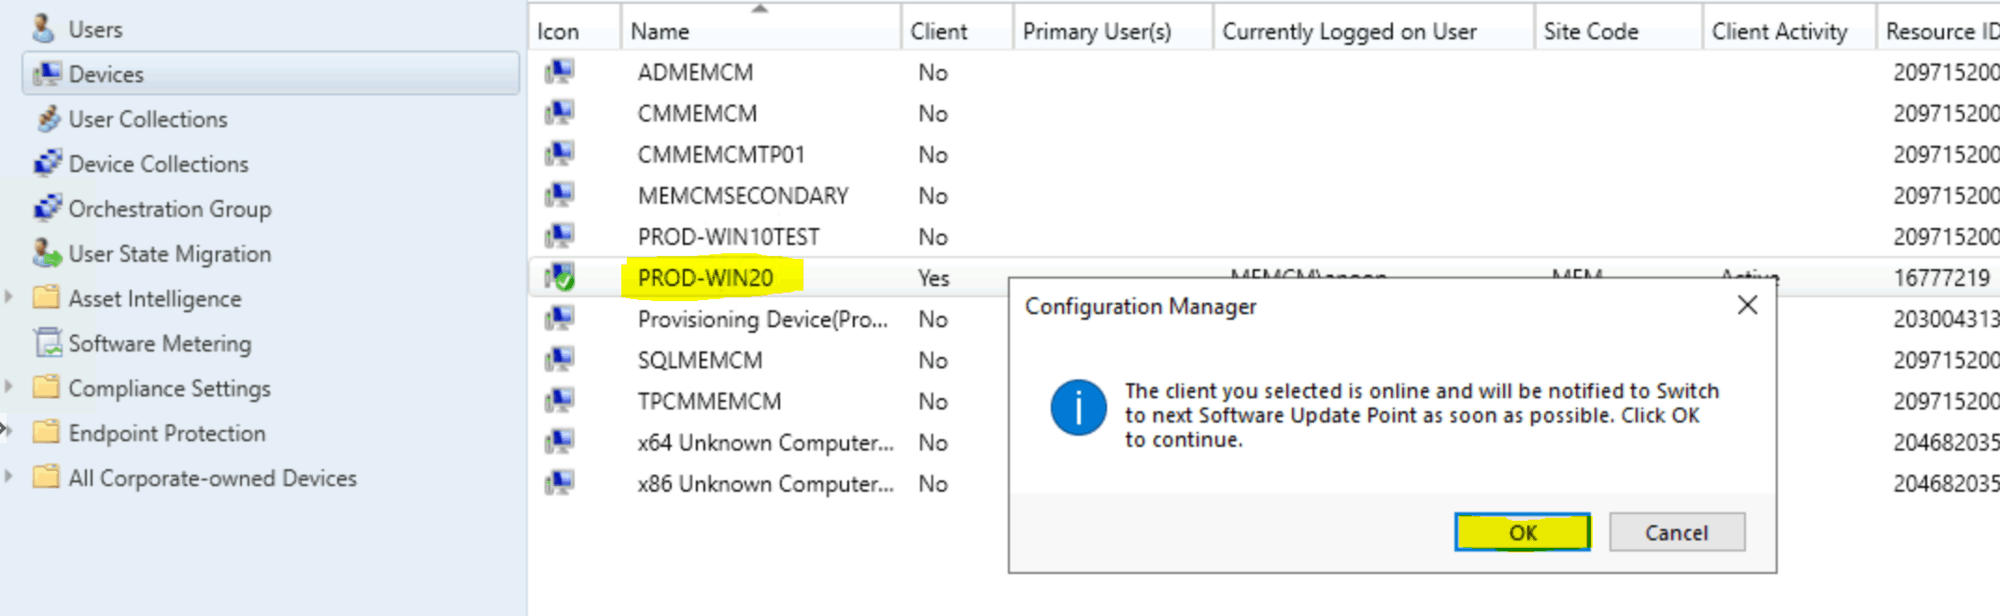
Task: Sort by Currently Logged on User column
Action: [x=1374, y=31]
